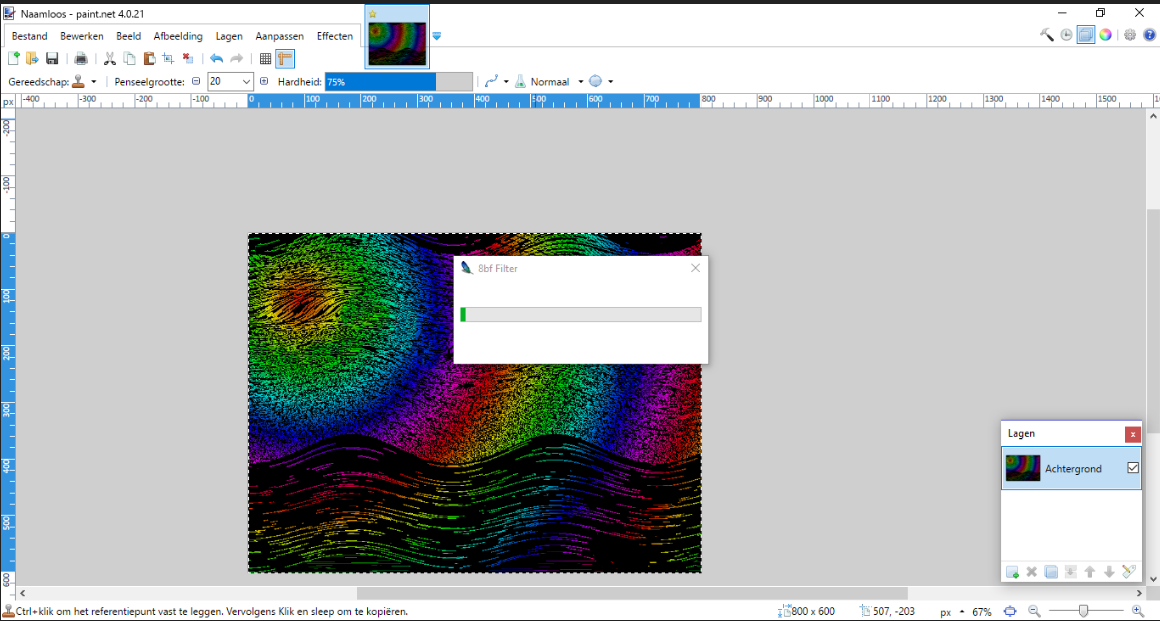Decrease Penseelgrootte with the minus button
Viewport: 1160px width, 621px height.
coord(196,81)
